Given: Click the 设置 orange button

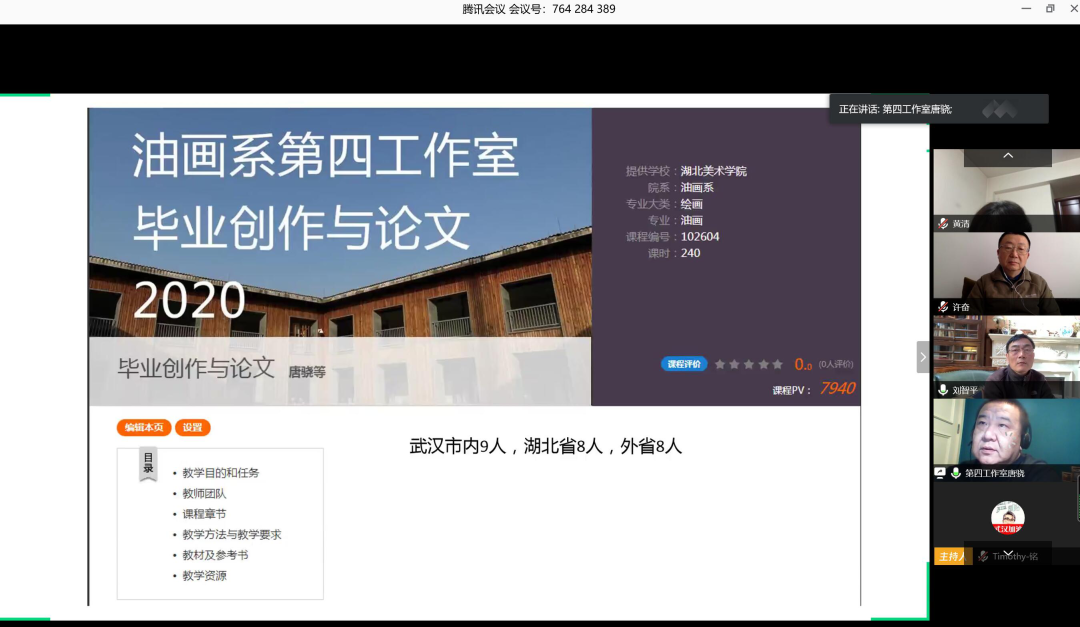Looking at the screenshot, I should coord(193,427).
